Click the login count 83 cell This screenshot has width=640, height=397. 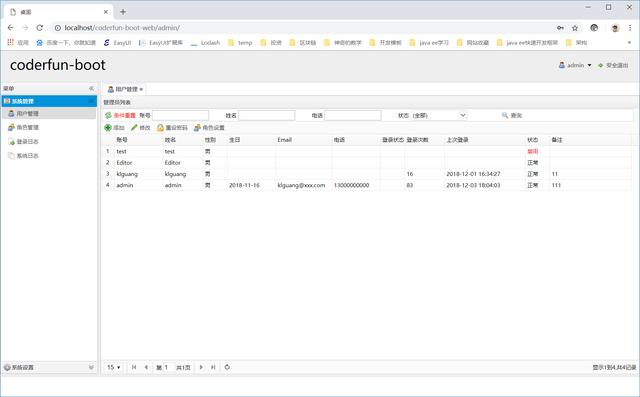pyautogui.click(x=409, y=185)
